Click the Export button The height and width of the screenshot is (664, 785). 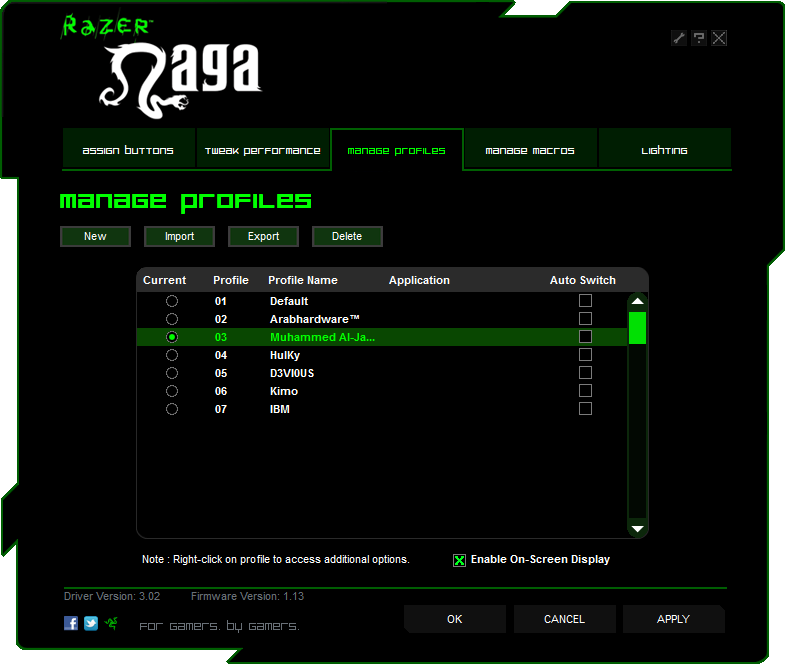click(263, 236)
